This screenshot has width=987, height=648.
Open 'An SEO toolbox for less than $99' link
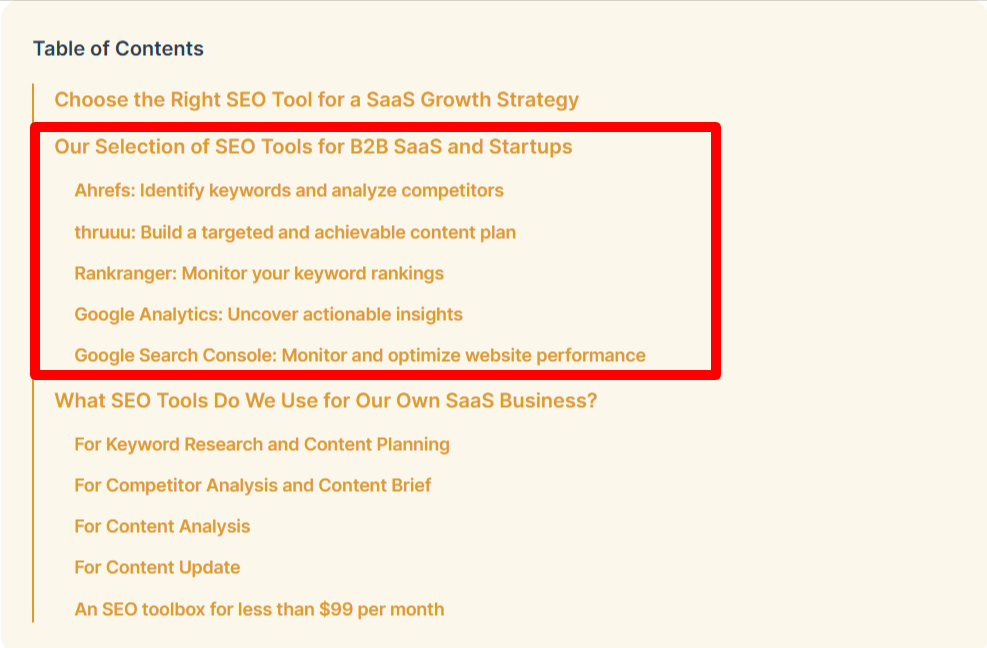point(259,609)
